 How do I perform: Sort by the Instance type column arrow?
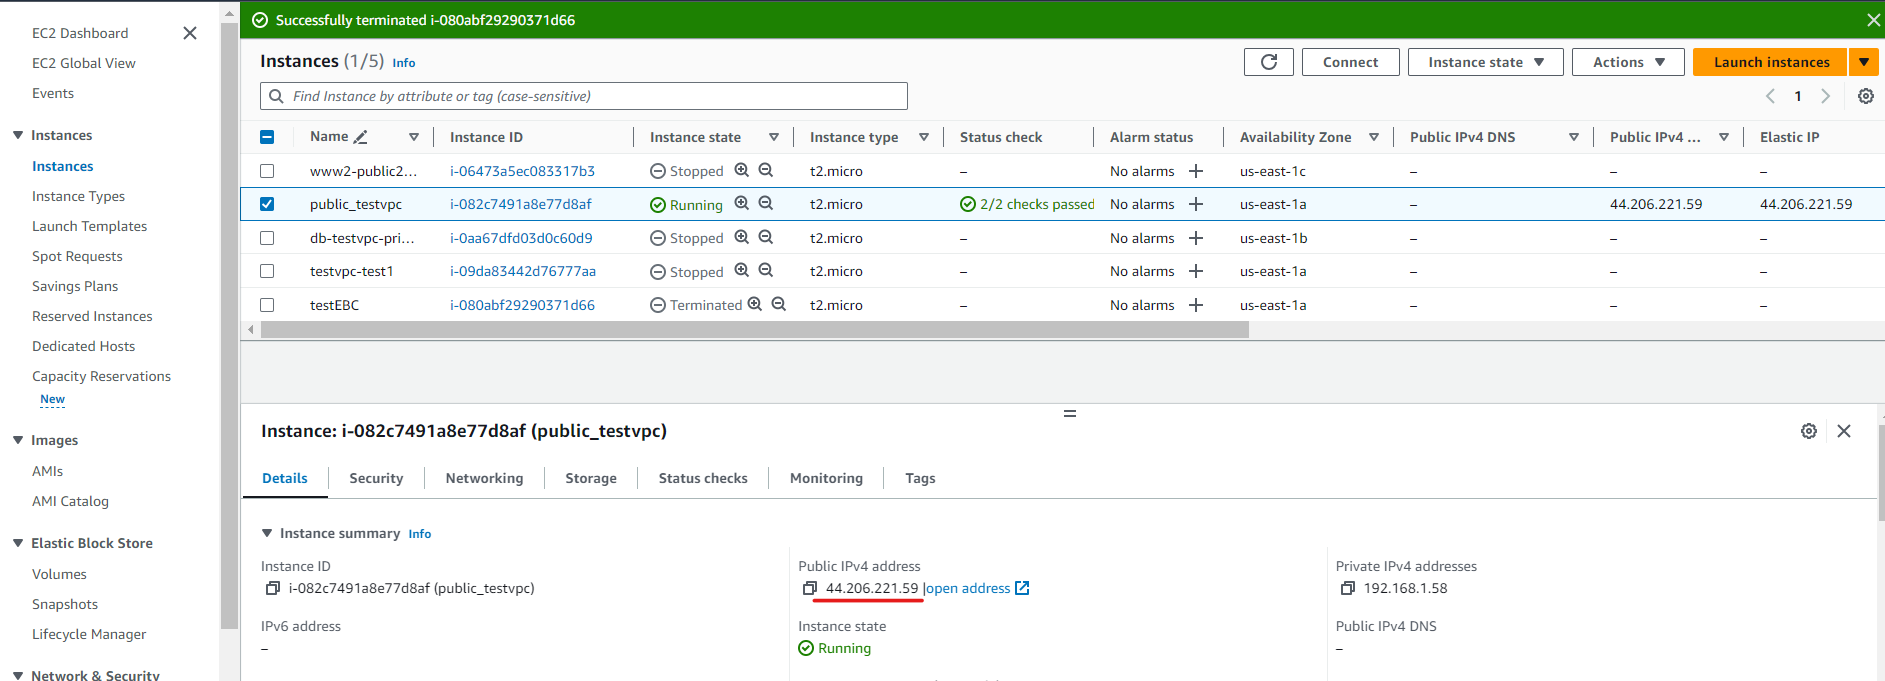(x=924, y=137)
